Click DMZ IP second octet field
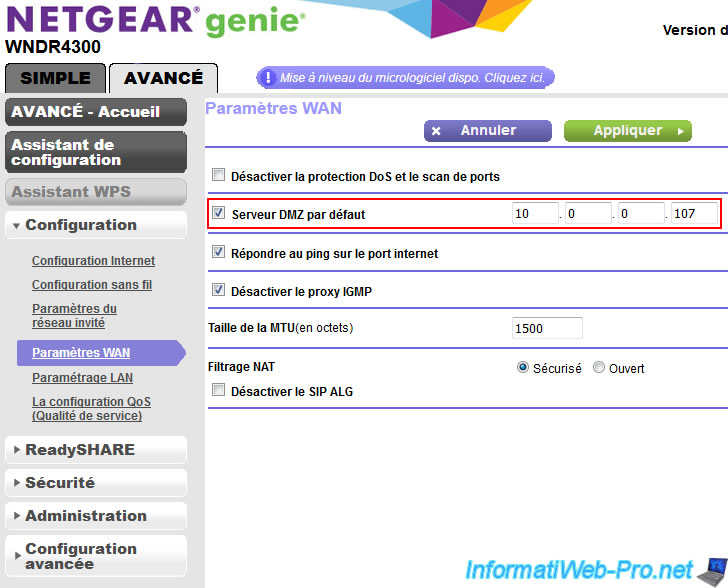Image resolution: width=728 pixels, height=588 pixels. tap(588, 213)
